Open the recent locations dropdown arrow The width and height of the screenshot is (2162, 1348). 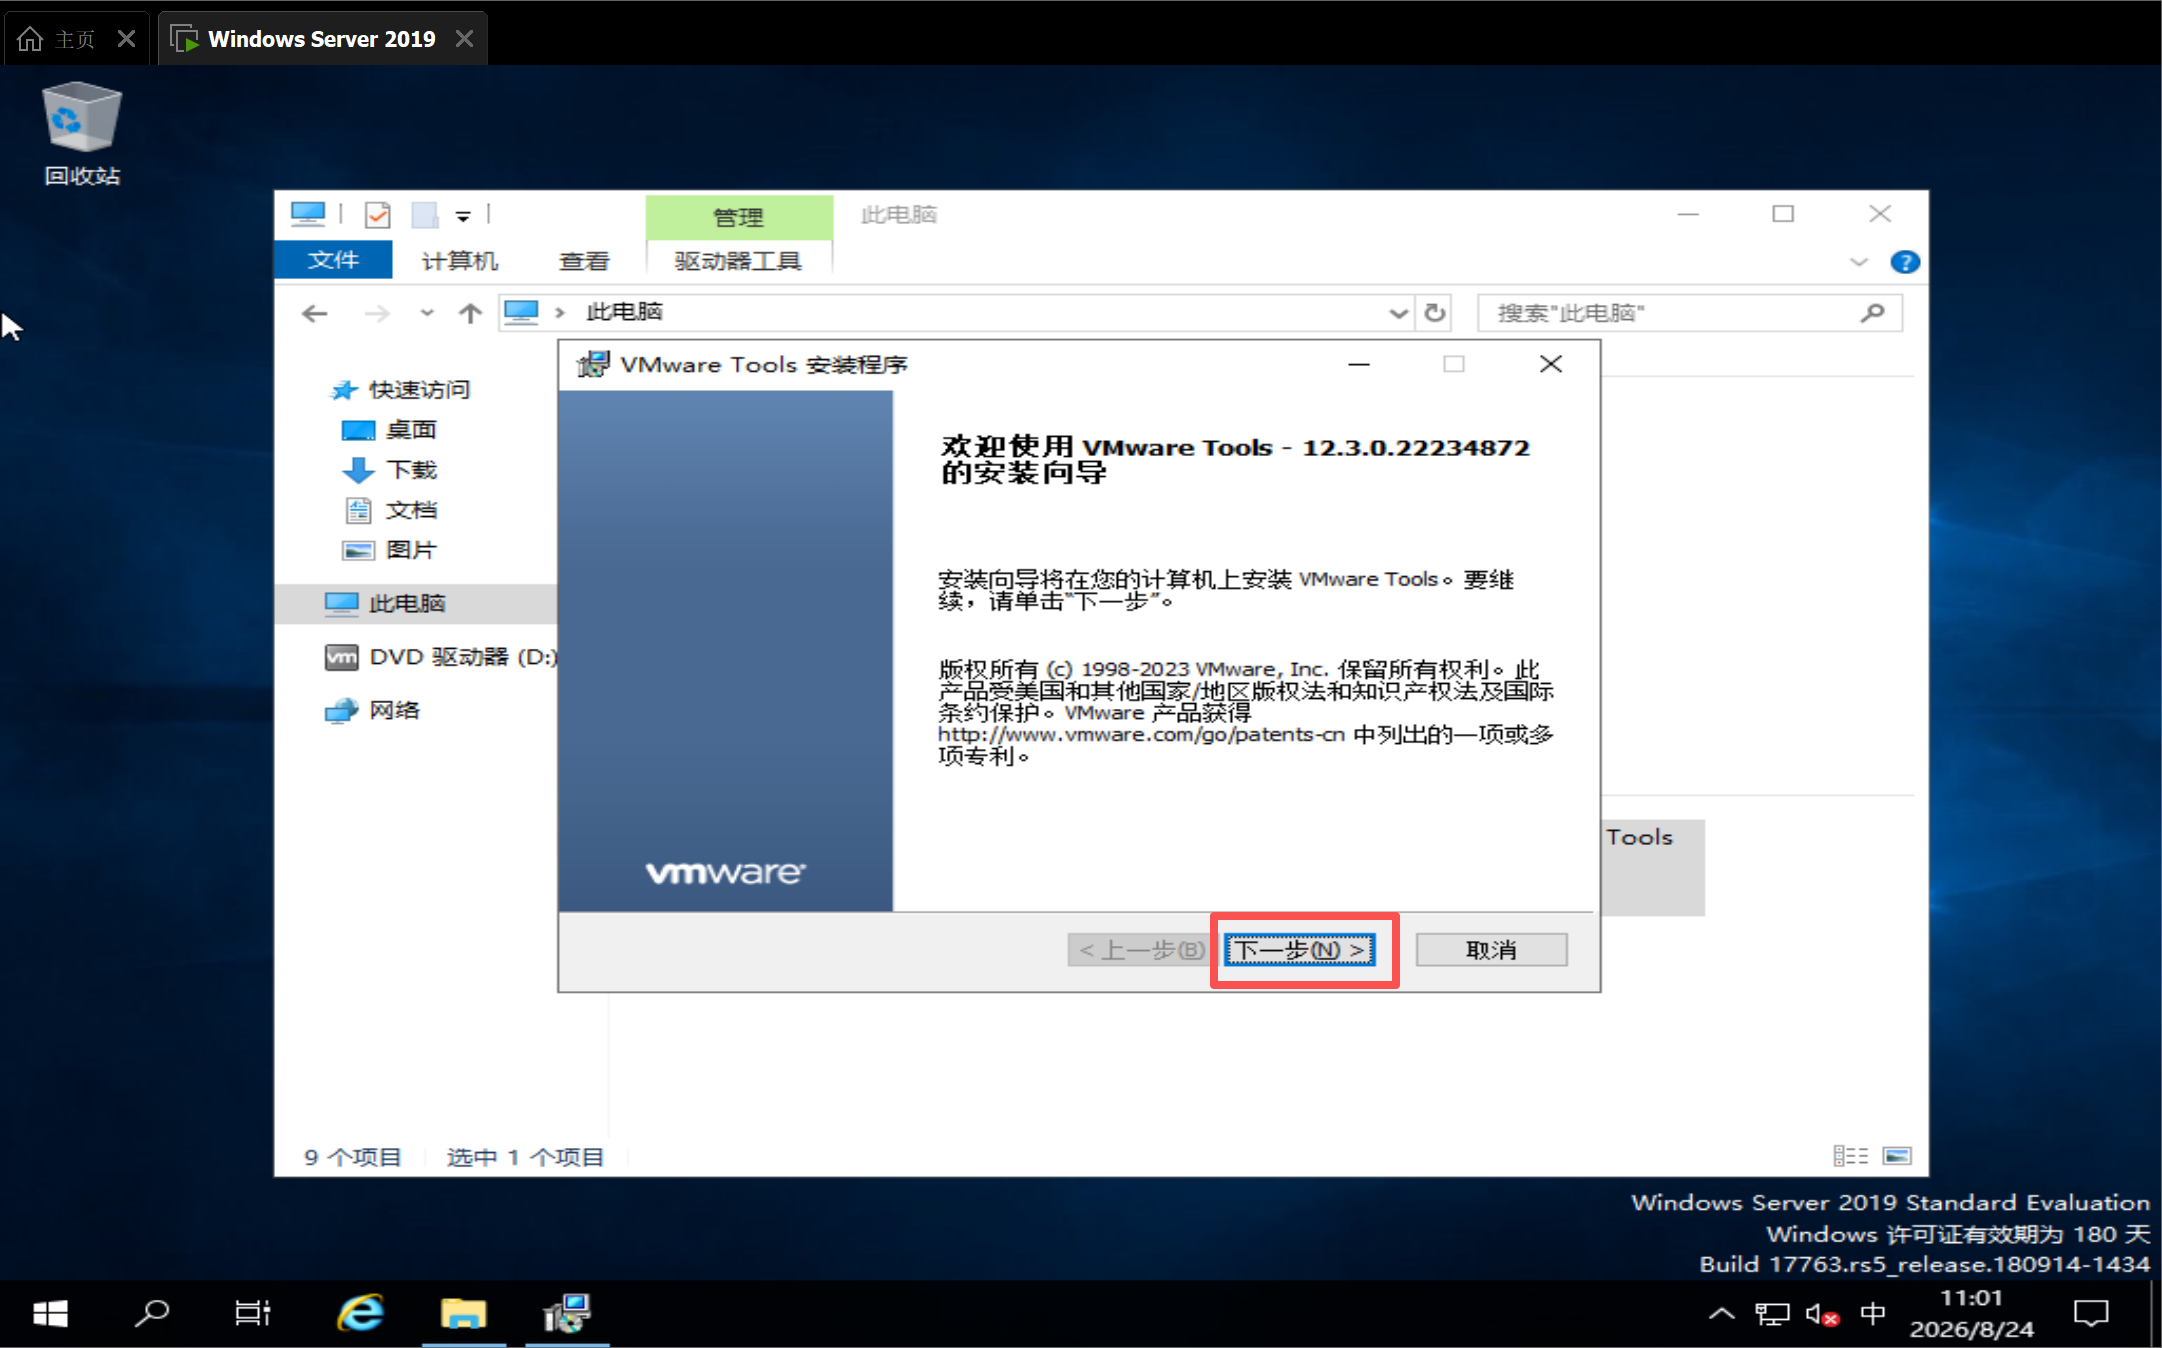427,313
